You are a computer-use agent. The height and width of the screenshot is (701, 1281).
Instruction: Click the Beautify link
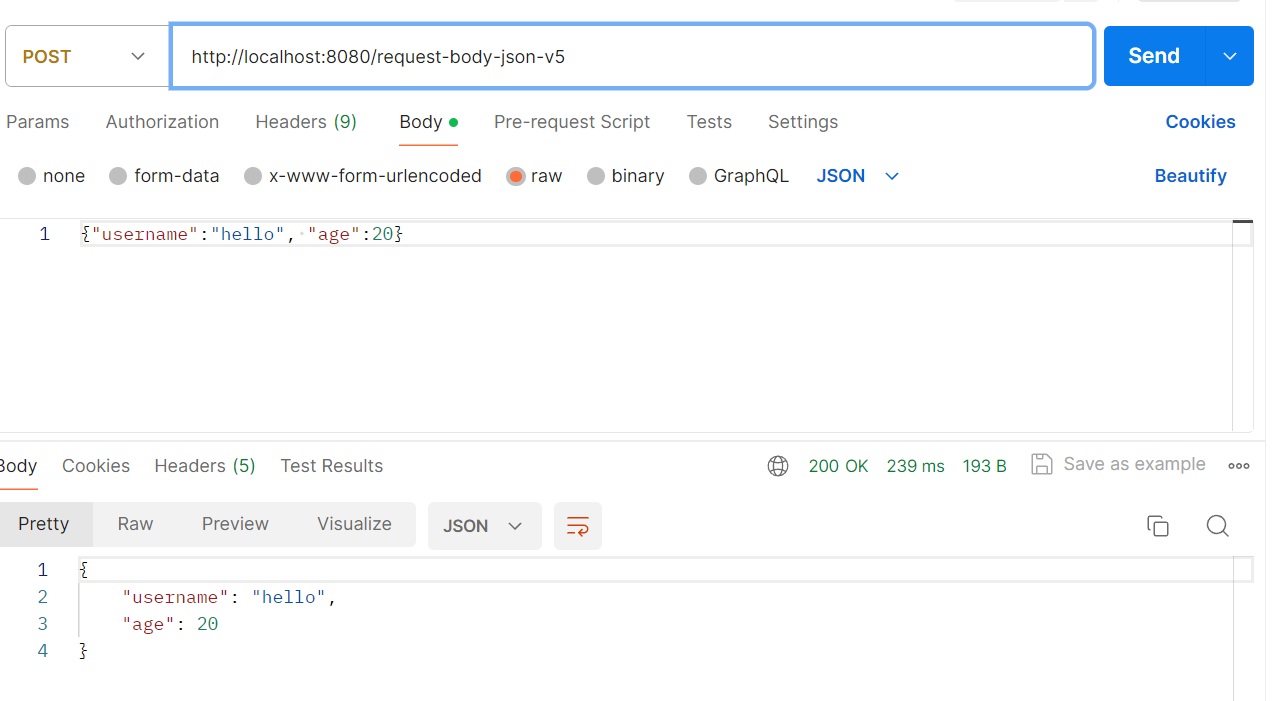pyautogui.click(x=1190, y=176)
